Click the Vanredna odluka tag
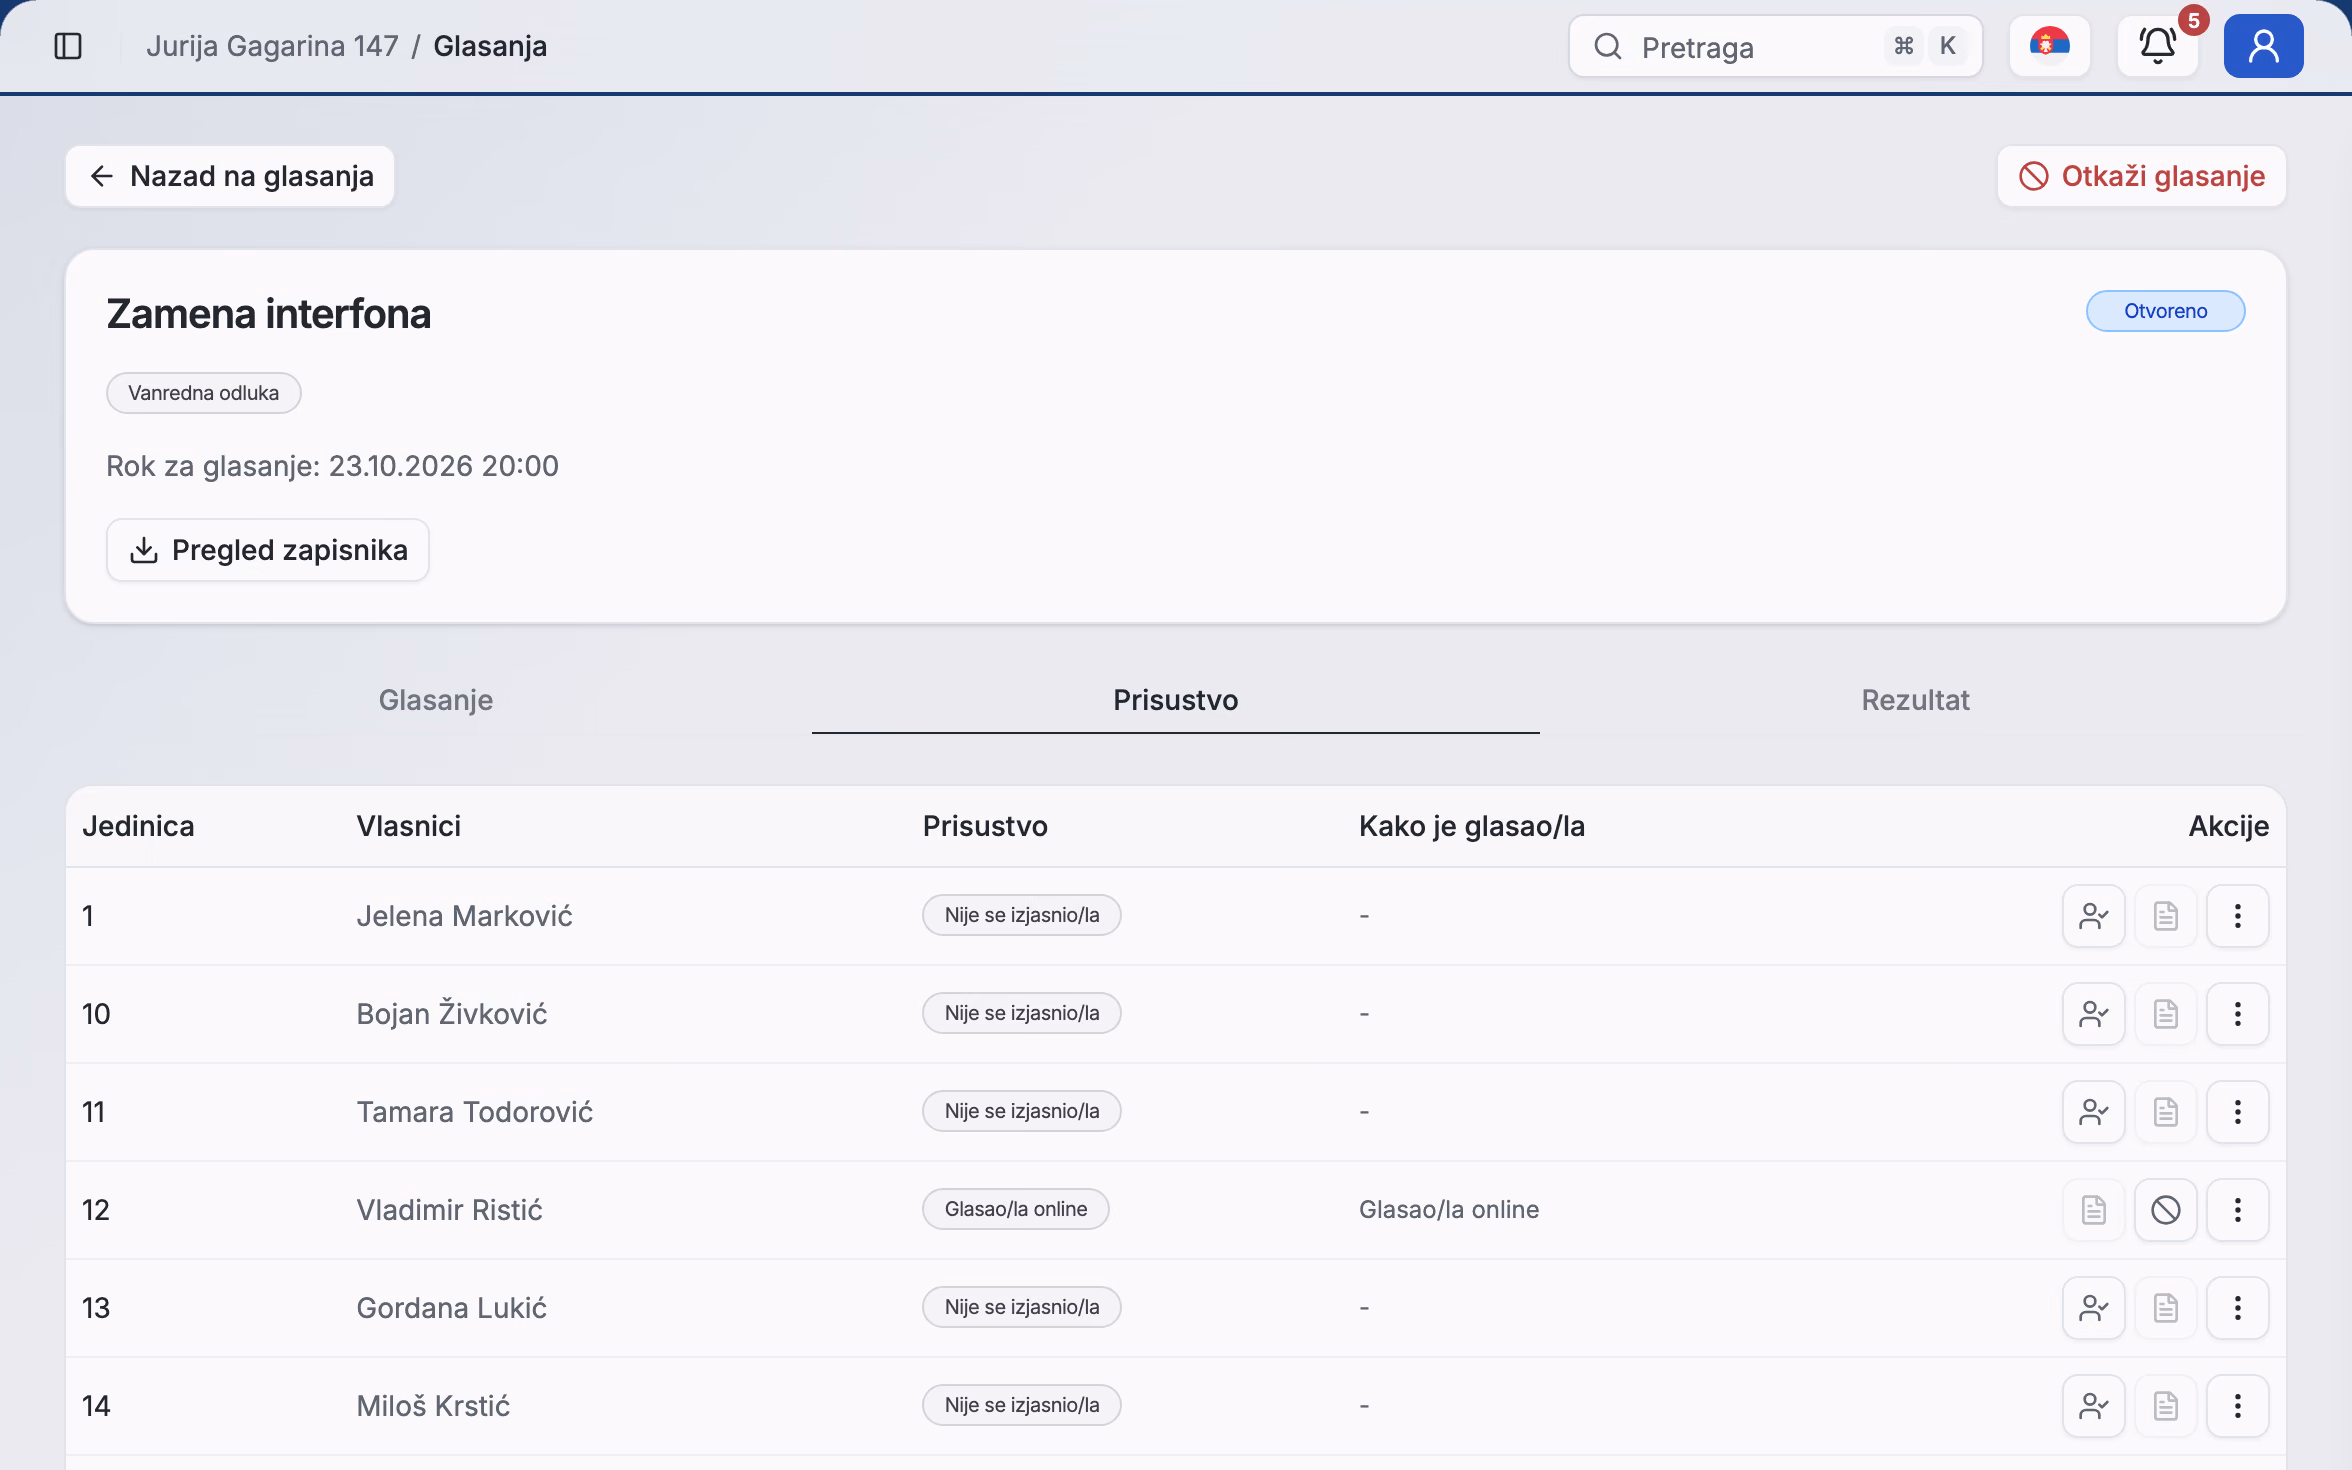2352x1470 pixels. tap(204, 393)
